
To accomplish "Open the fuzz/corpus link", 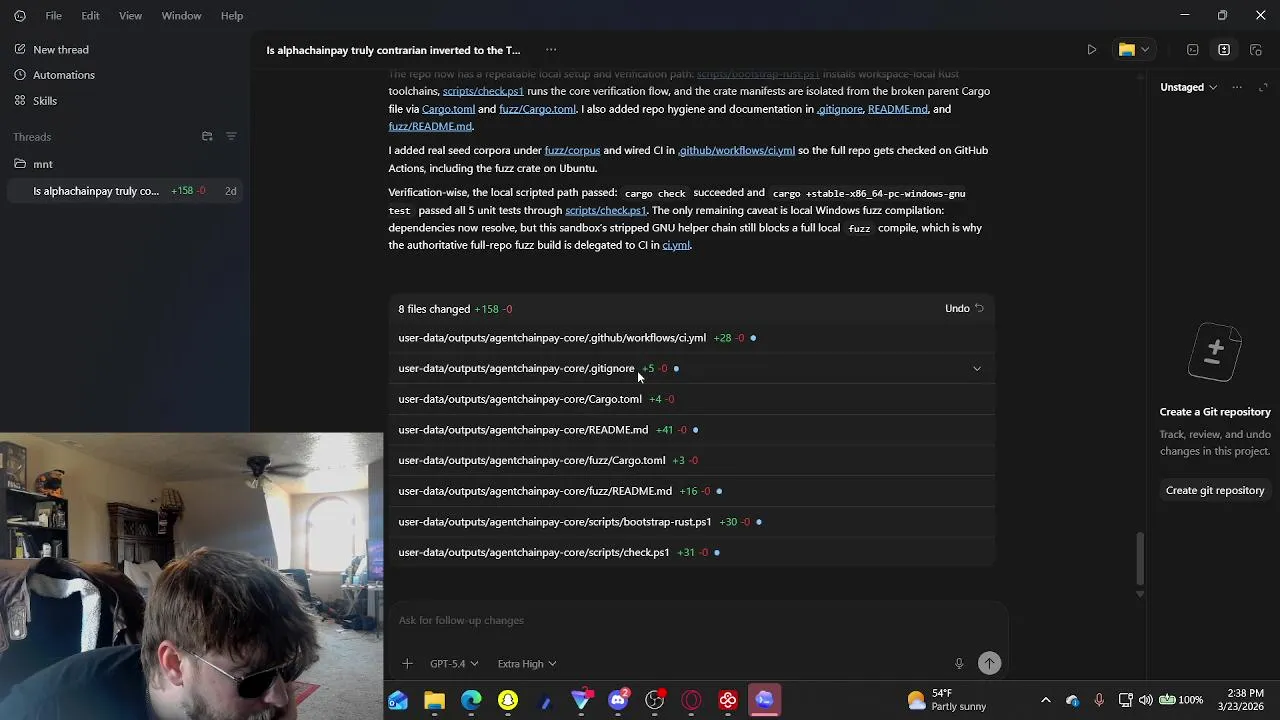I will click(x=572, y=150).
